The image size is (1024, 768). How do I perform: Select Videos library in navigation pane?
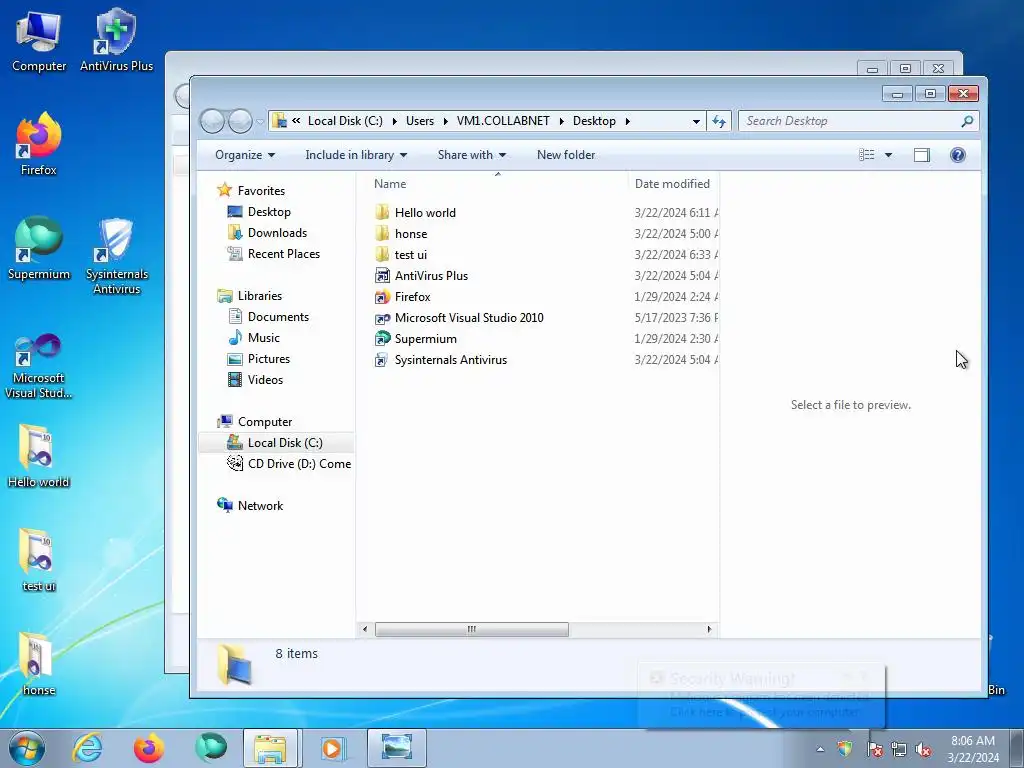pos(265,379)
